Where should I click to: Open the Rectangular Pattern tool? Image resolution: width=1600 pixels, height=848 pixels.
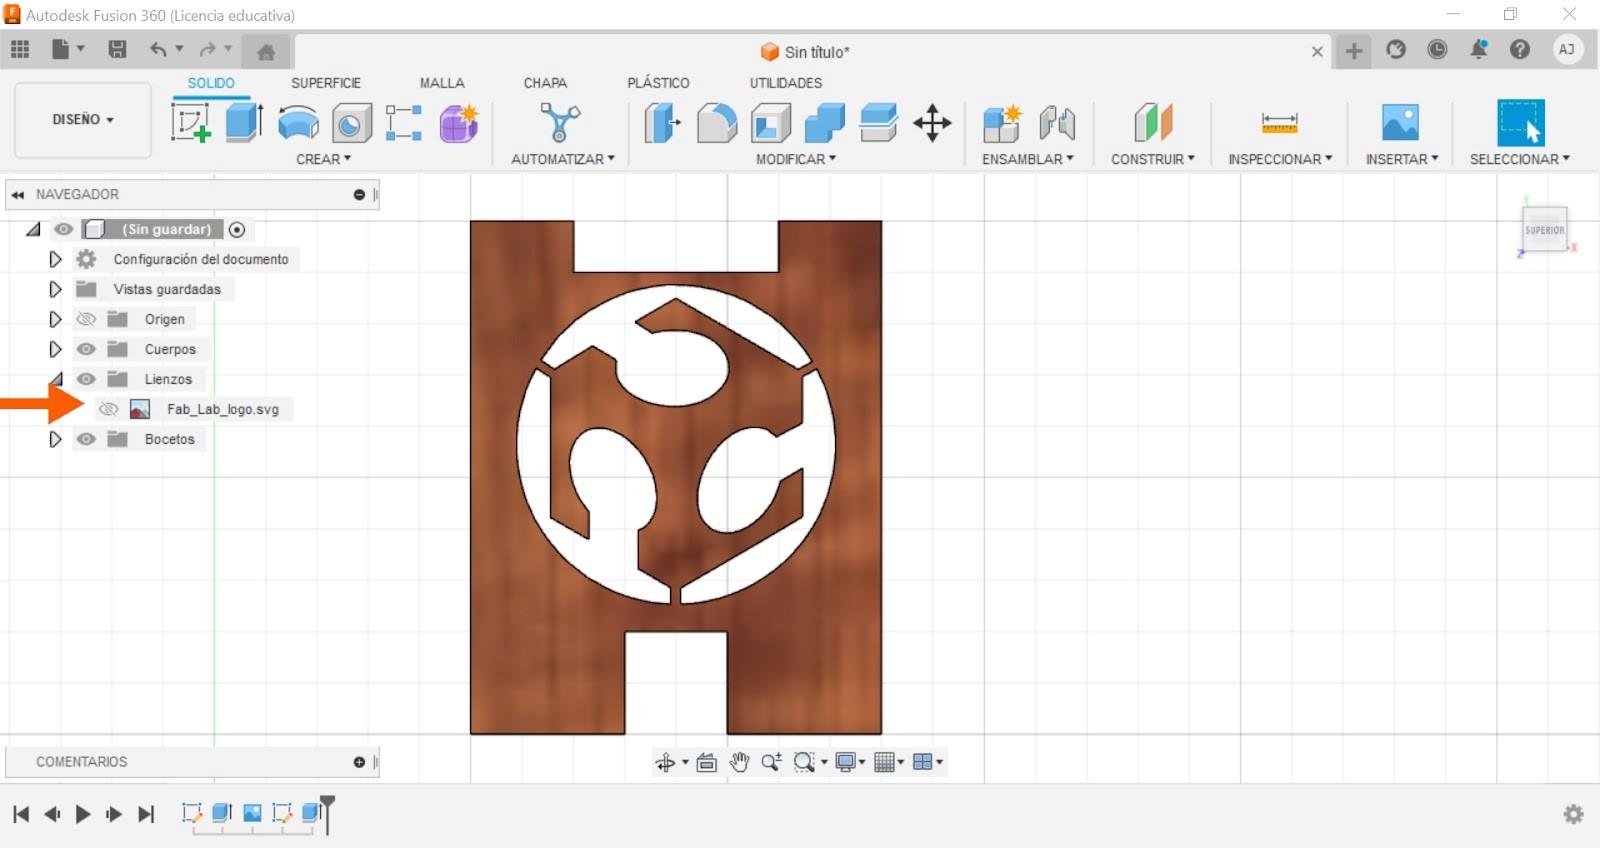[404, 123]
